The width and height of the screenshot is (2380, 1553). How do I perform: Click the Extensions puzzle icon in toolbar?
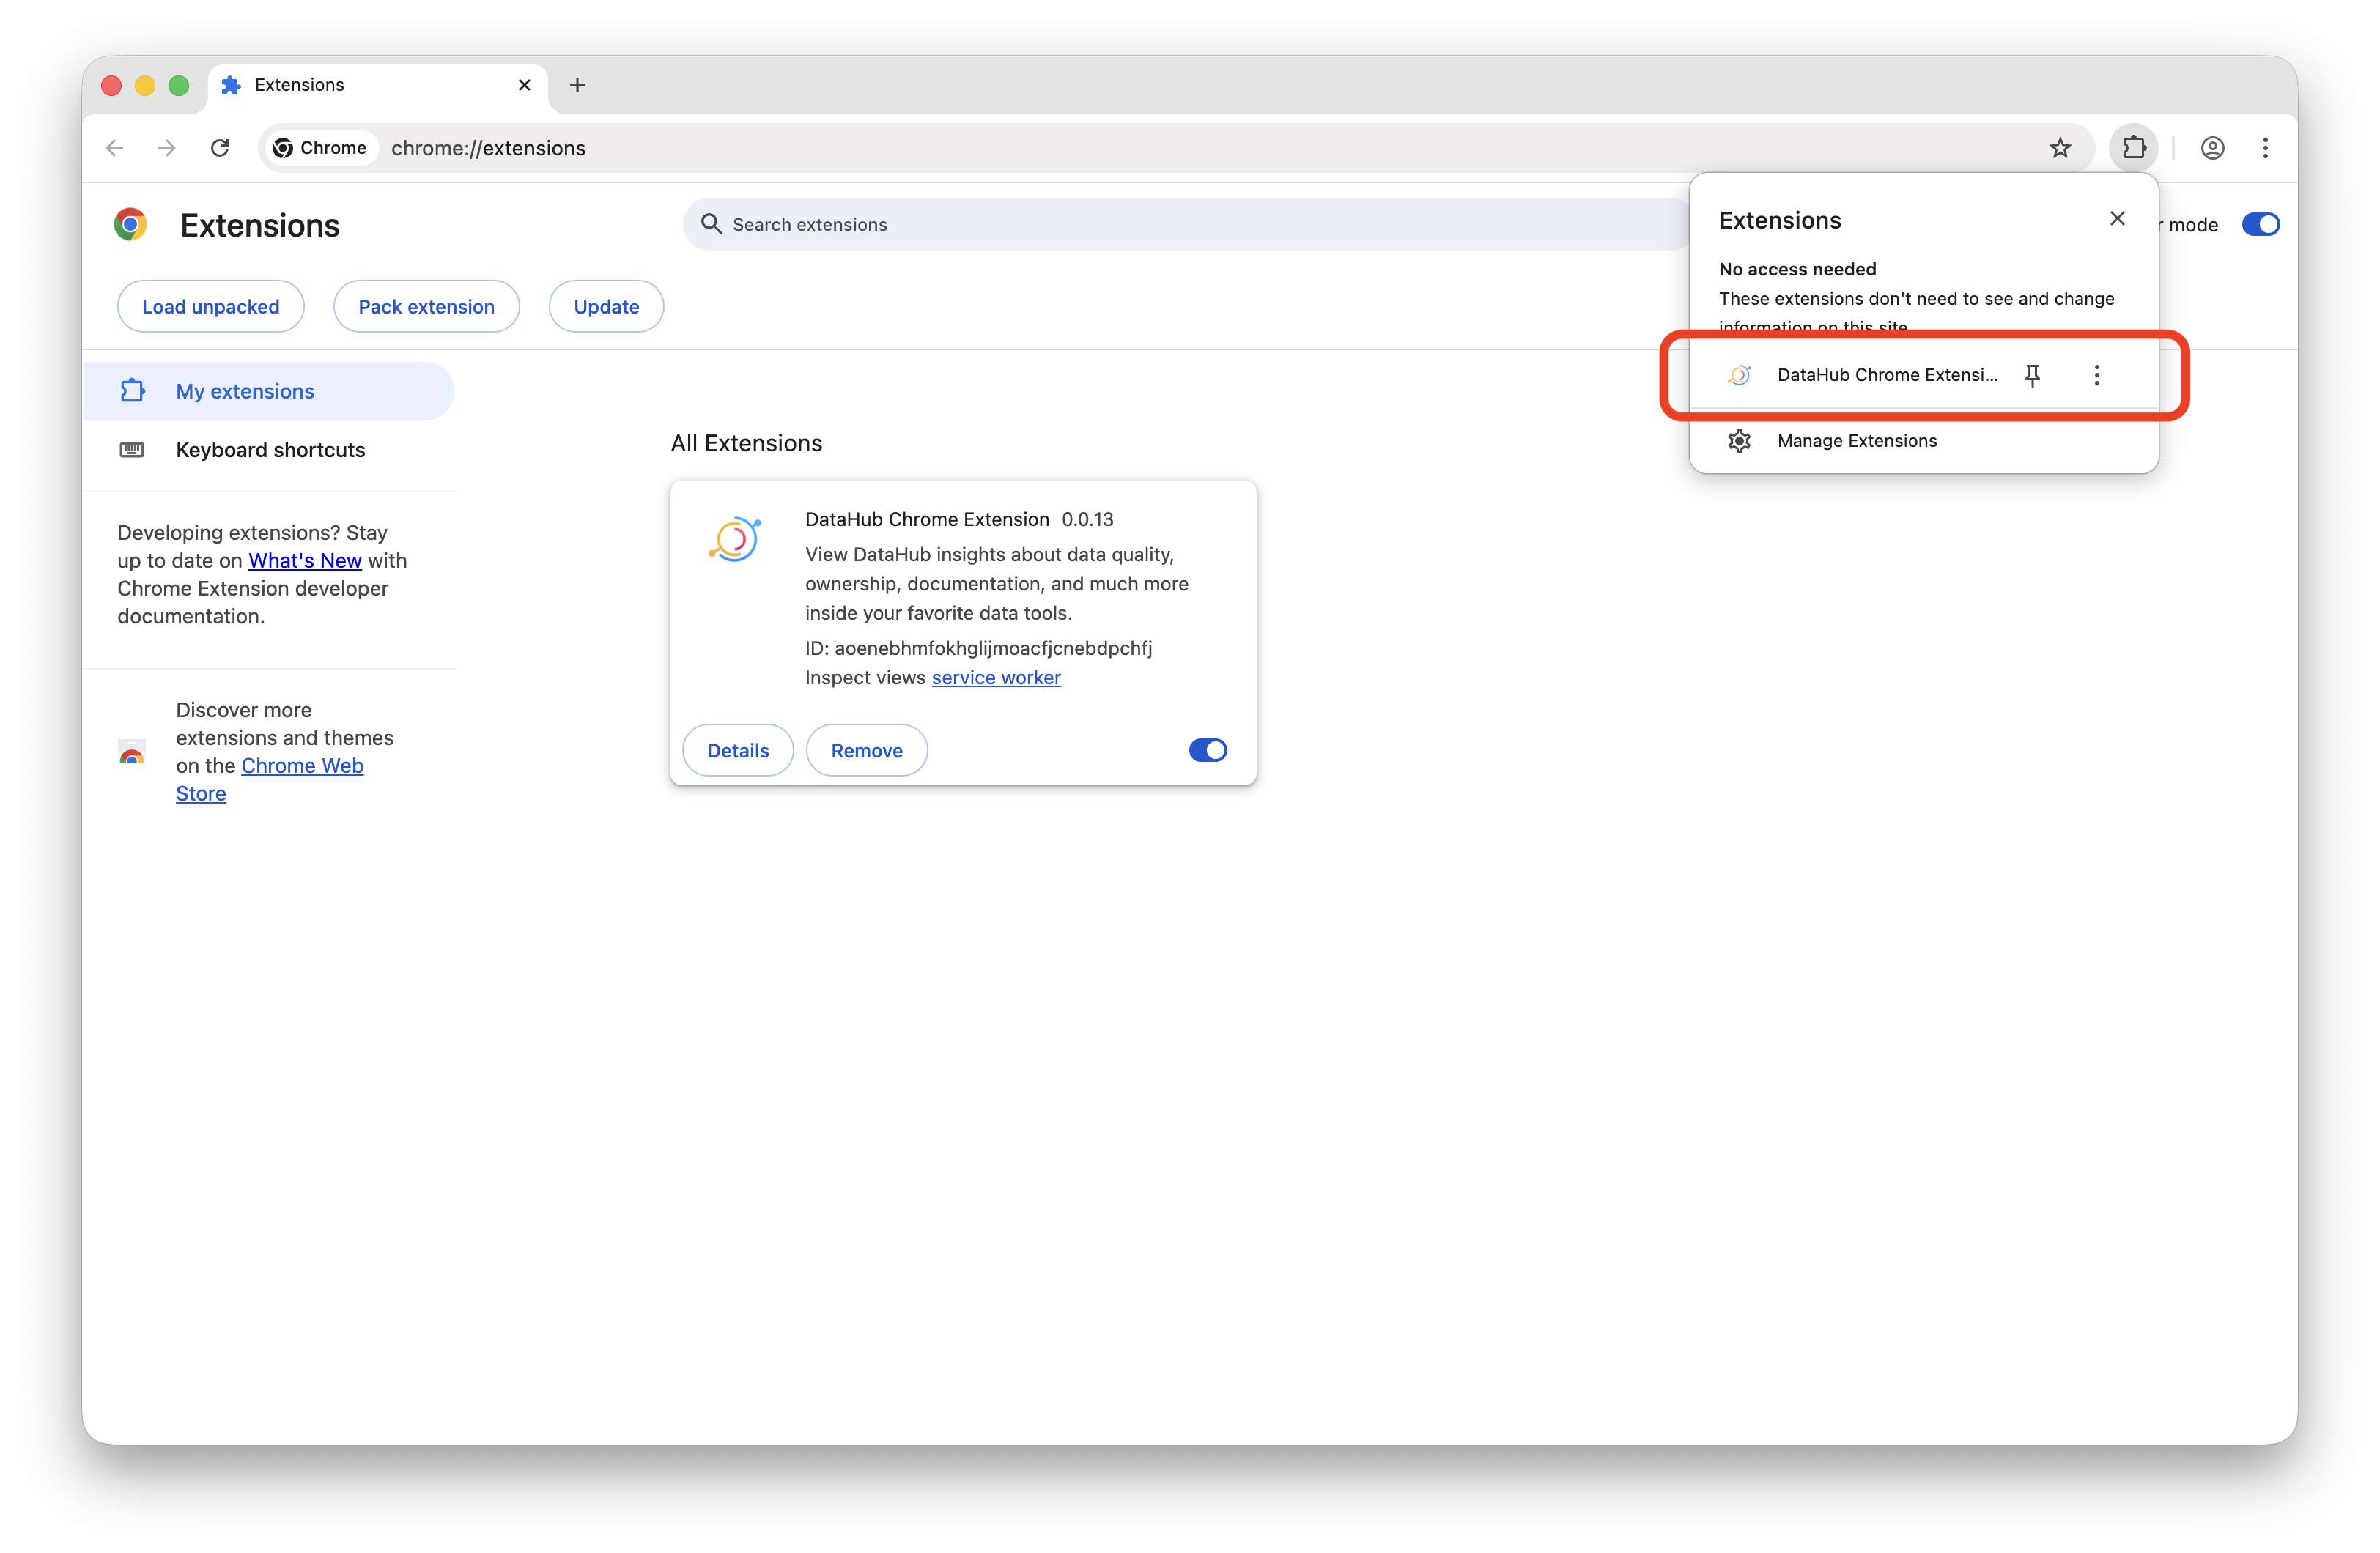pos(2133,148)
